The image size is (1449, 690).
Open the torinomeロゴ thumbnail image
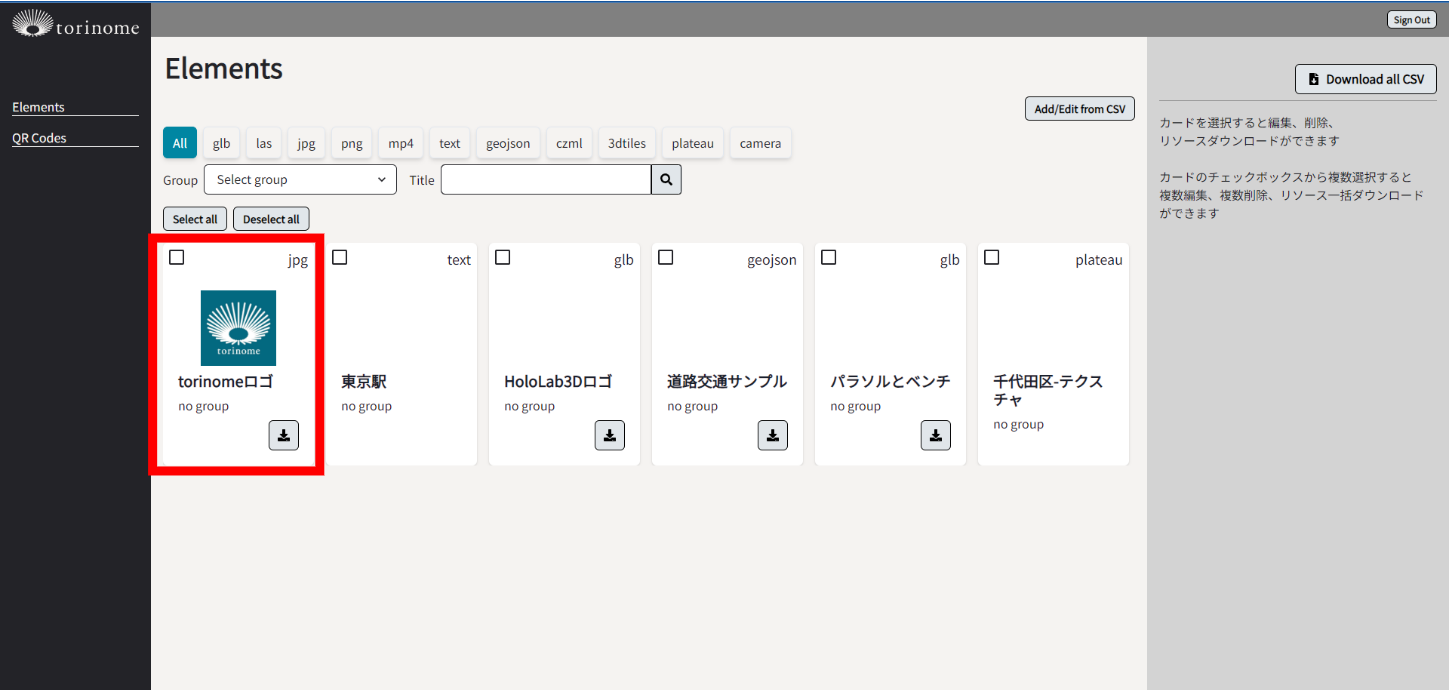(x=238, y=328)
